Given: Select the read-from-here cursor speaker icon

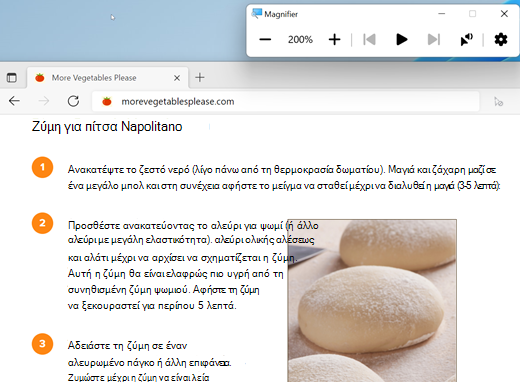Looking at the screenshot, I should [466, 40].
